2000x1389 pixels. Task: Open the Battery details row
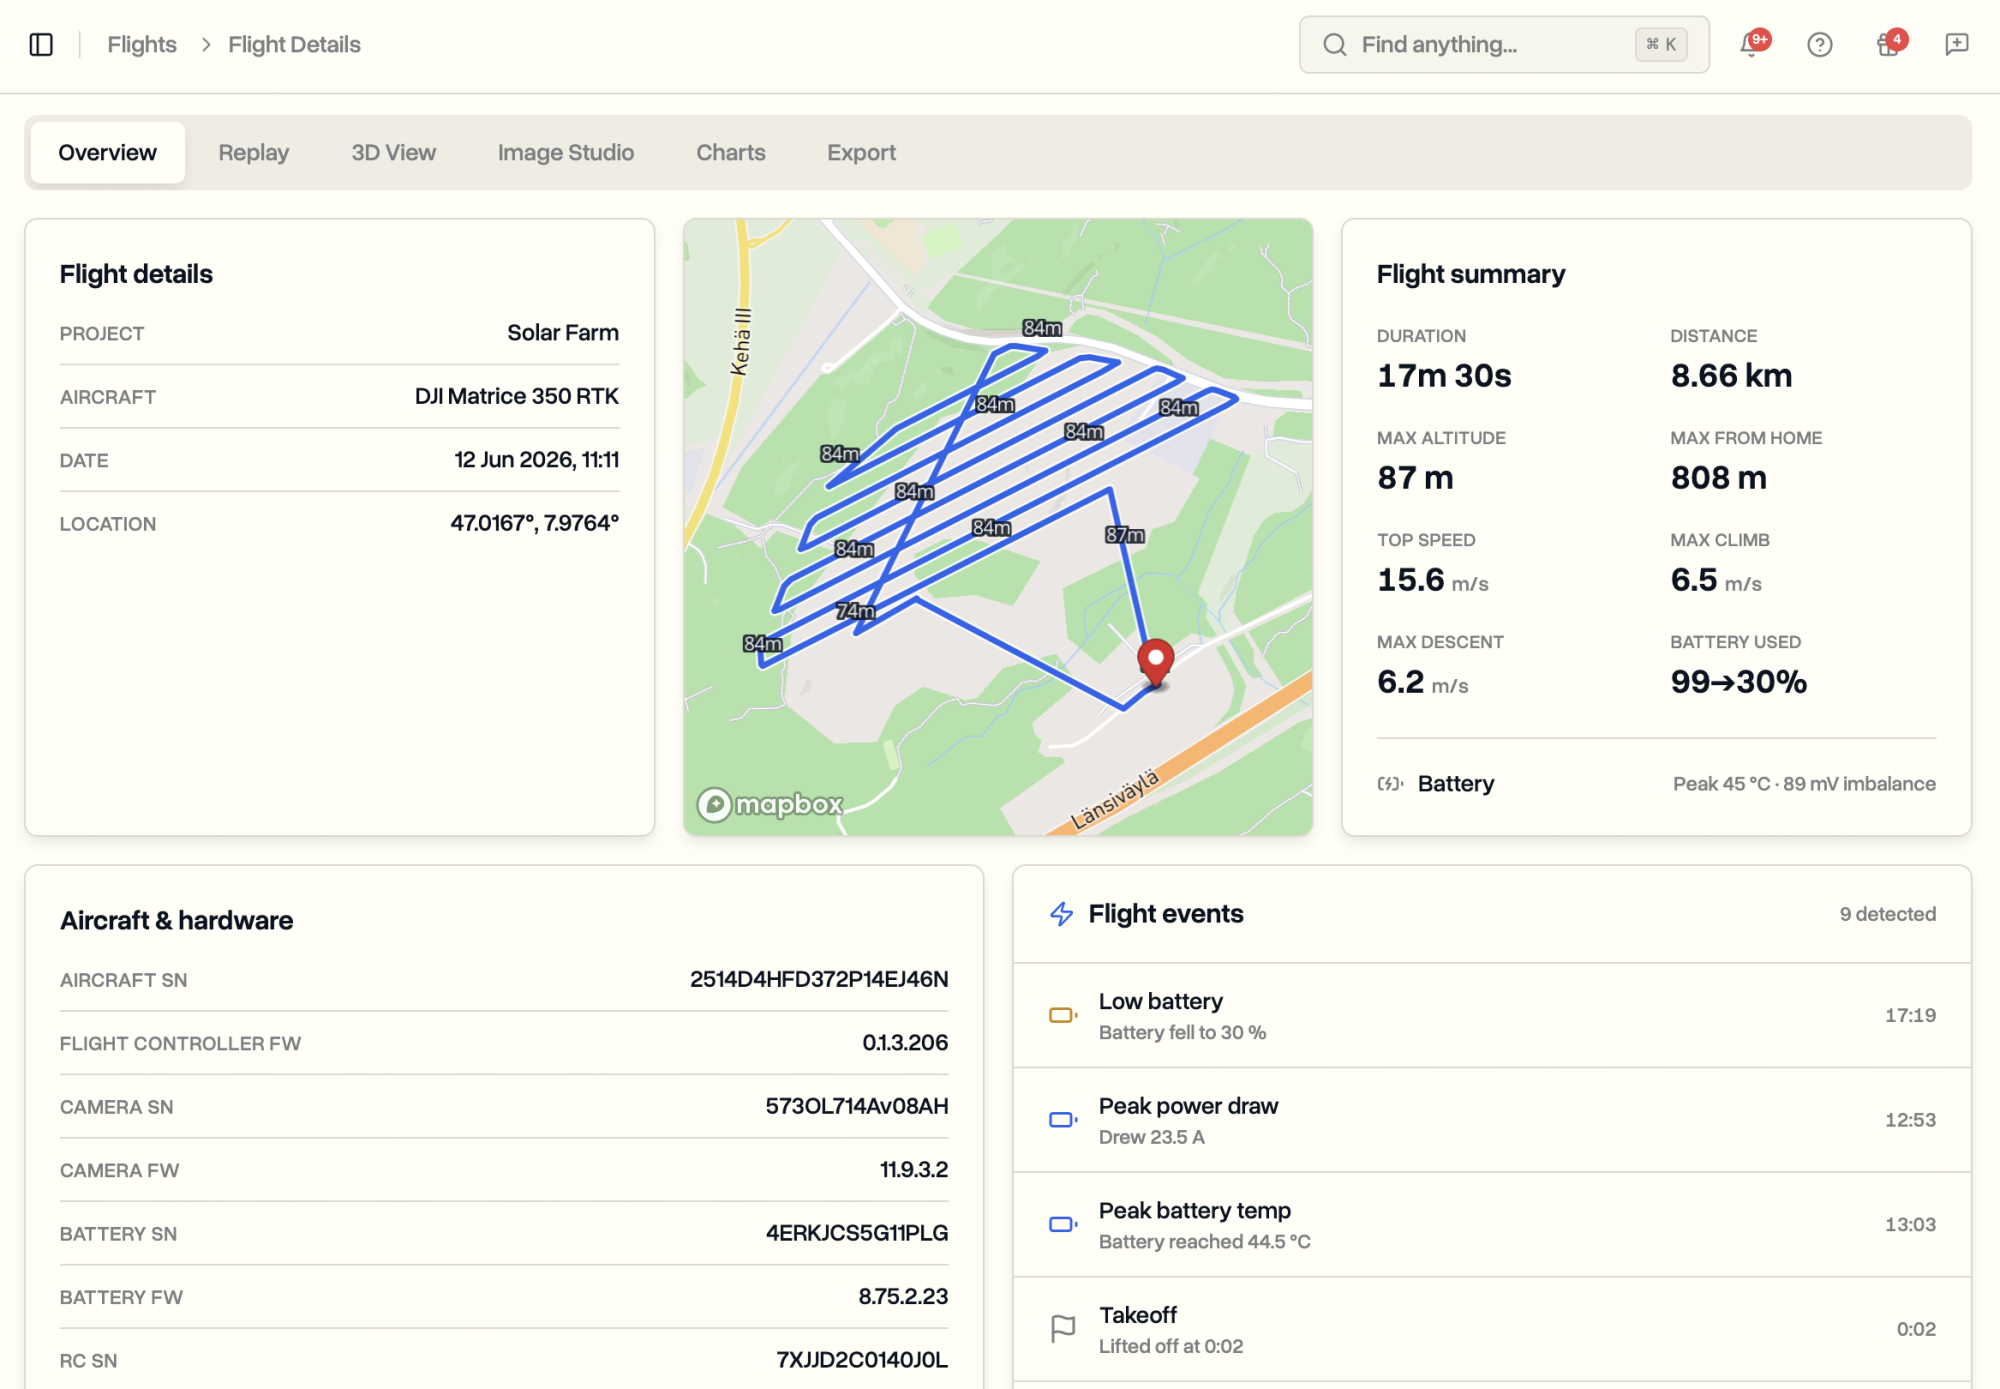click(1656, 784)
